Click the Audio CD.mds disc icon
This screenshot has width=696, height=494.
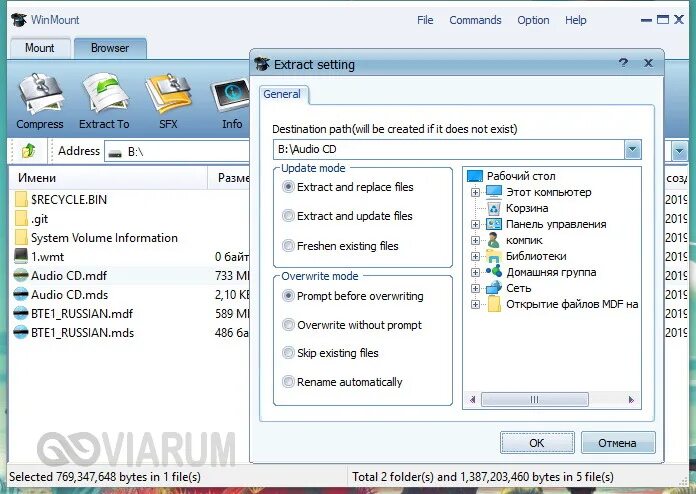point(21,294)
